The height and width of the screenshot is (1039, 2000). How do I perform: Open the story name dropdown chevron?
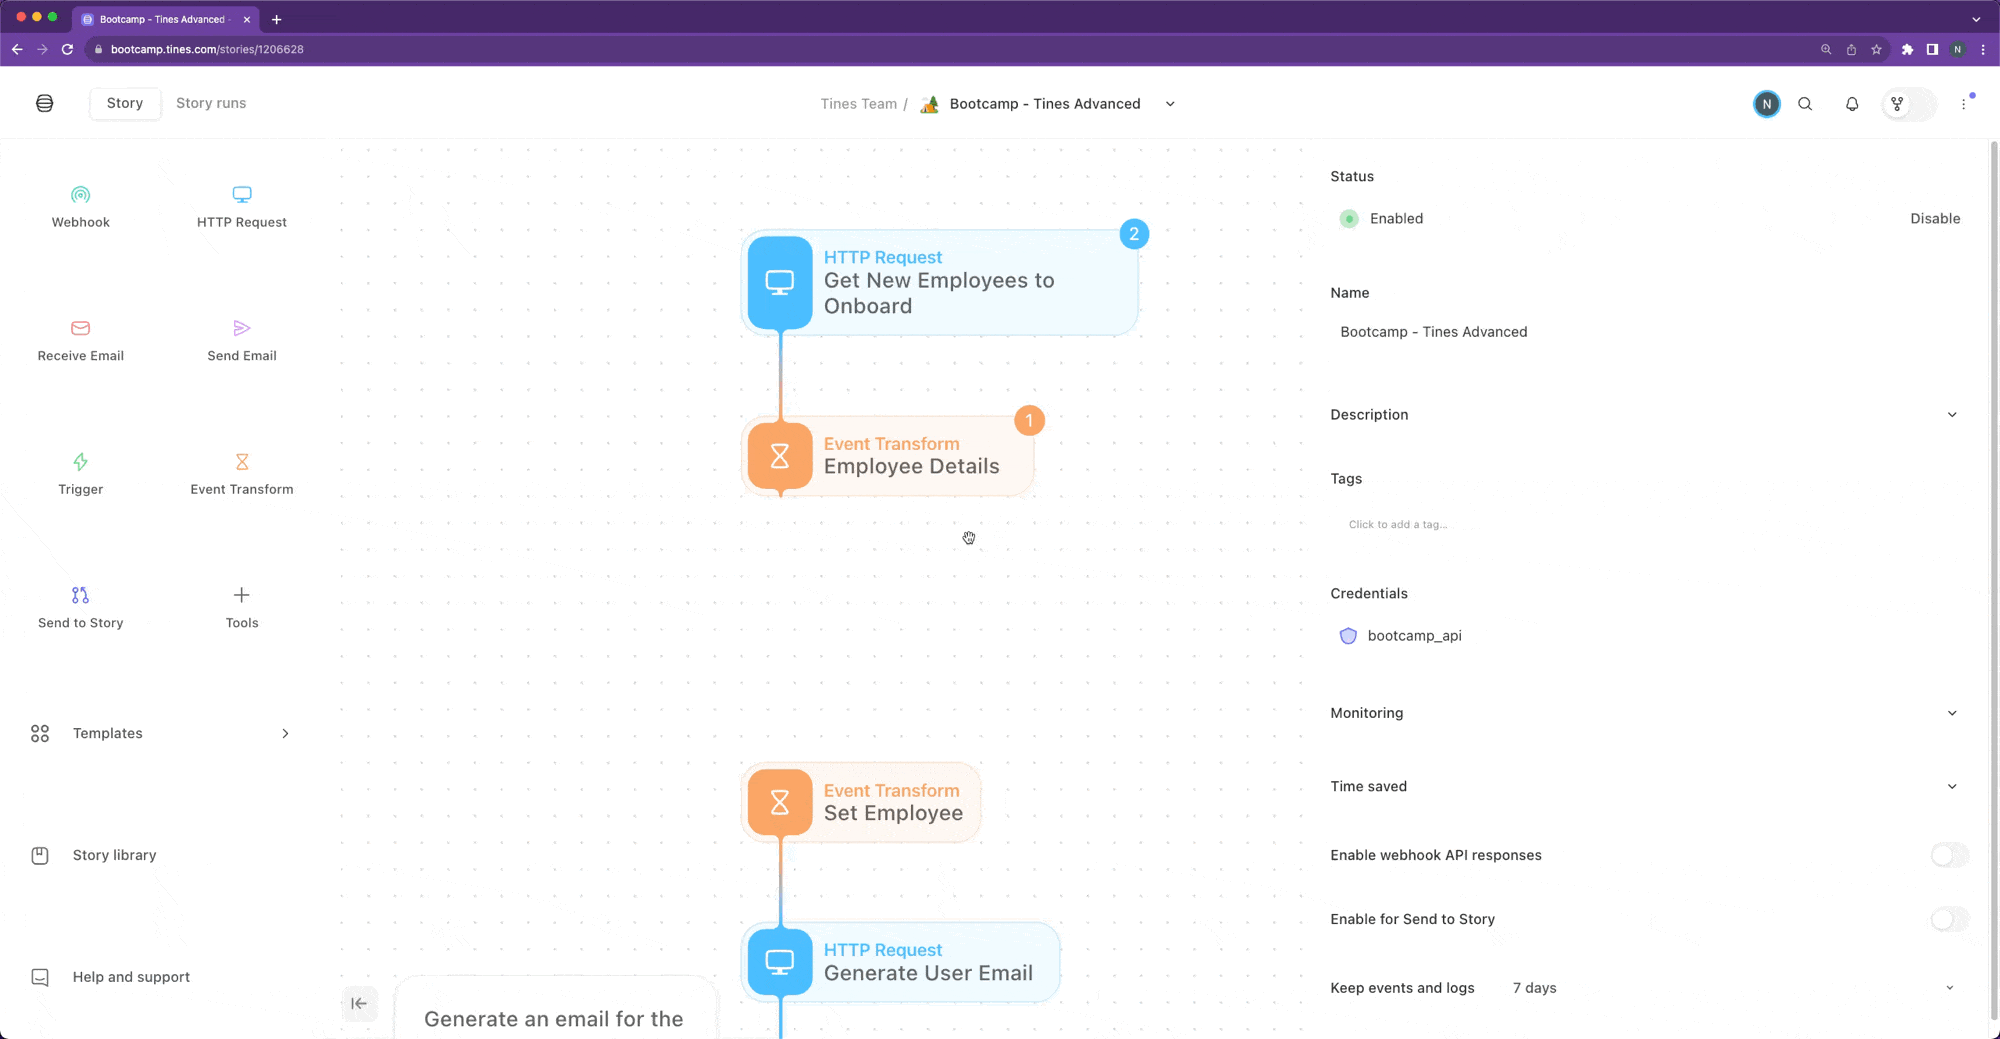pos(1170,104)
